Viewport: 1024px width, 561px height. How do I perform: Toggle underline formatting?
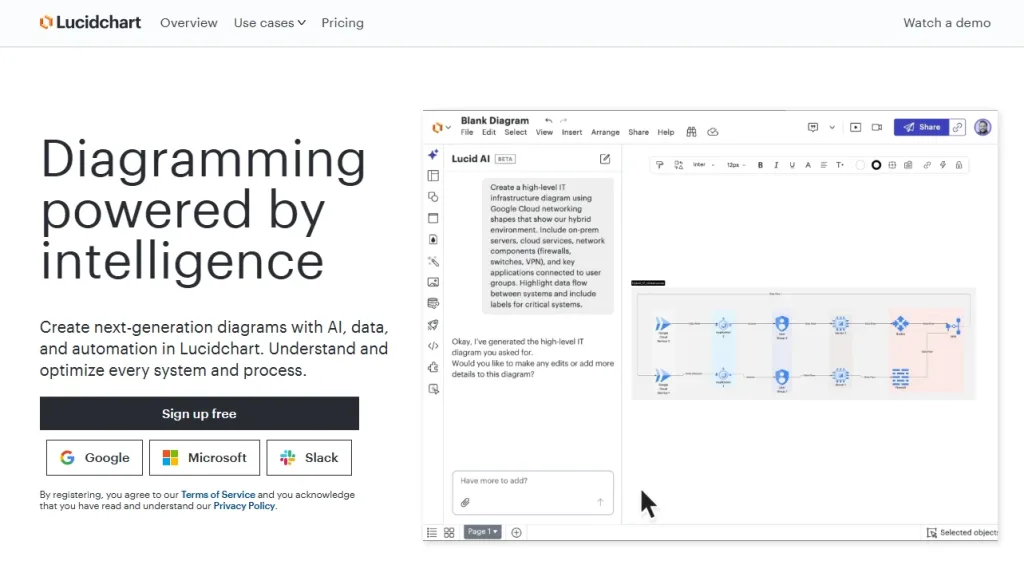coord(792,165)
